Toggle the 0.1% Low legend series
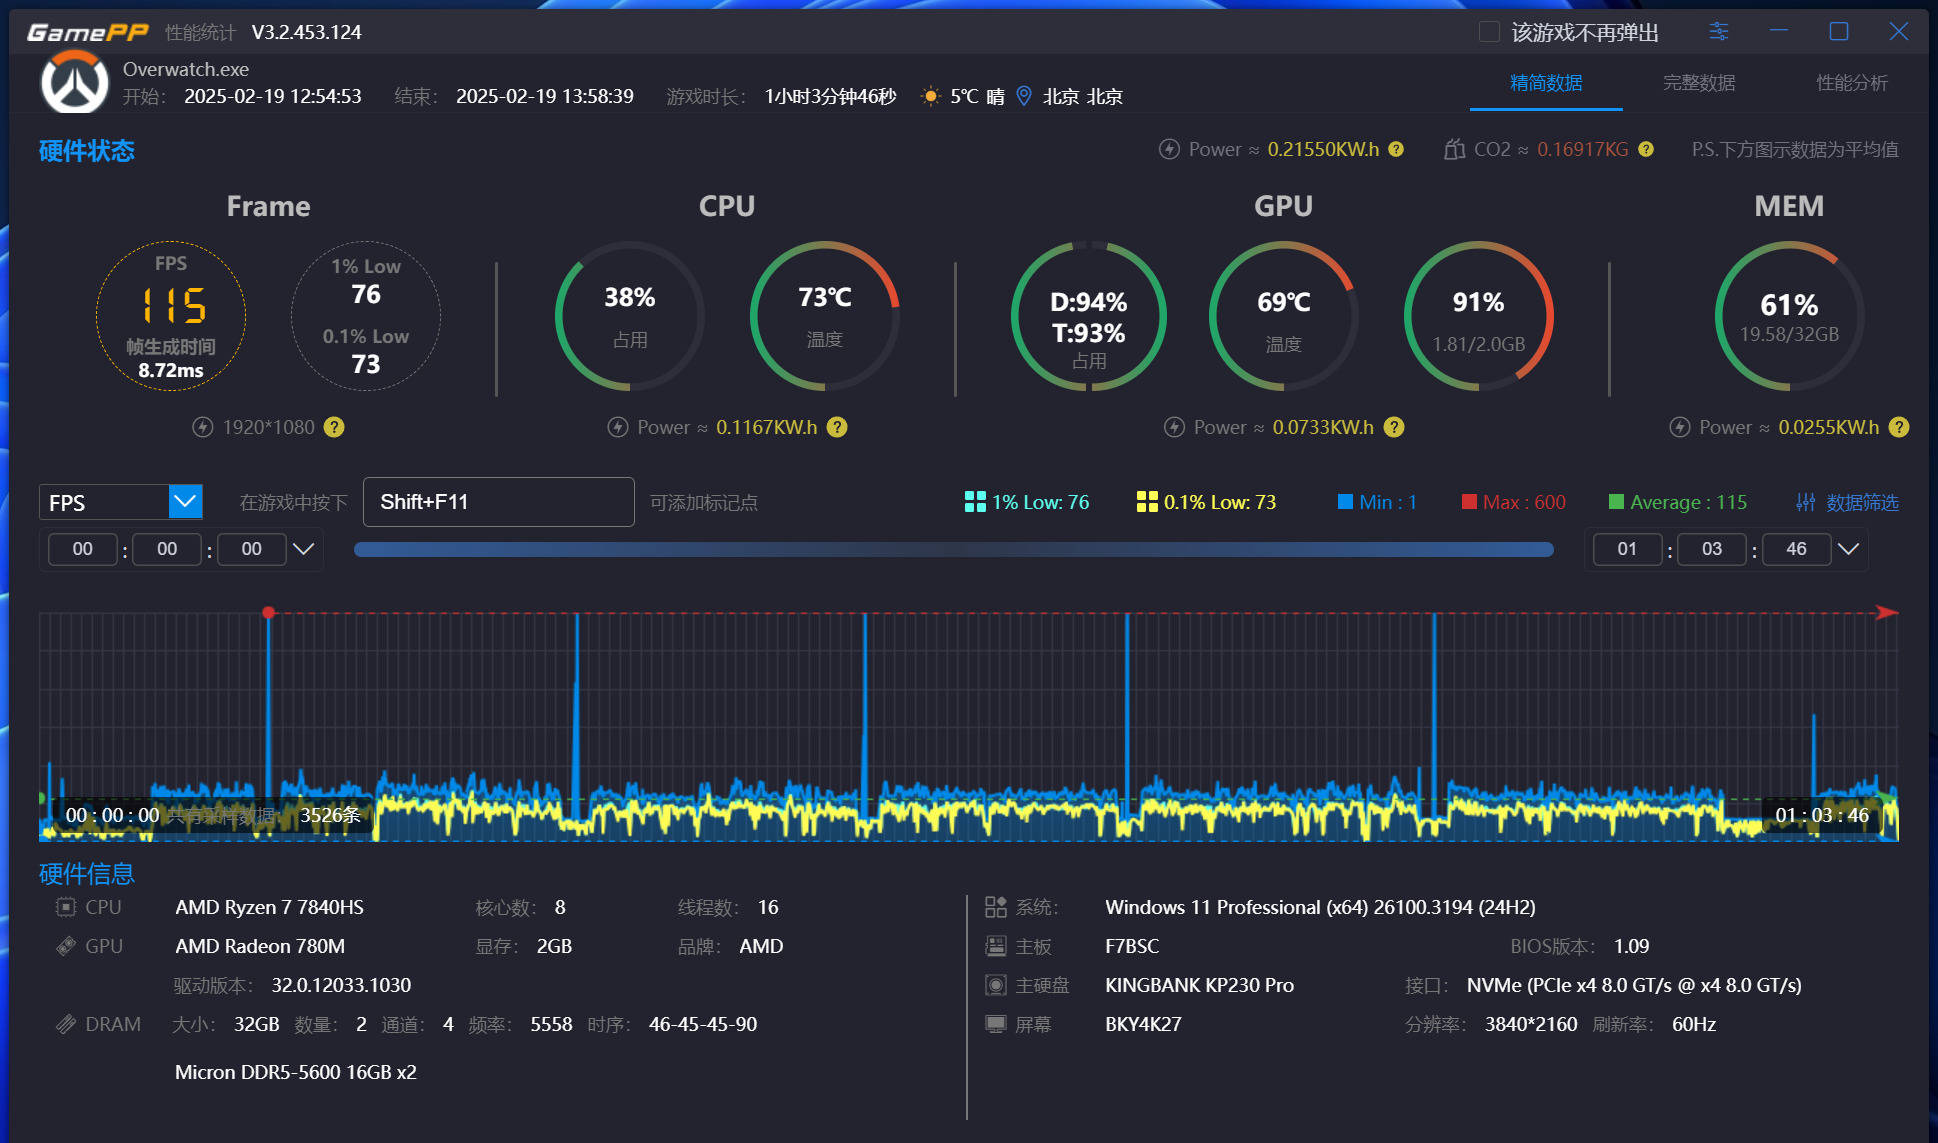 pos(1206,502)
